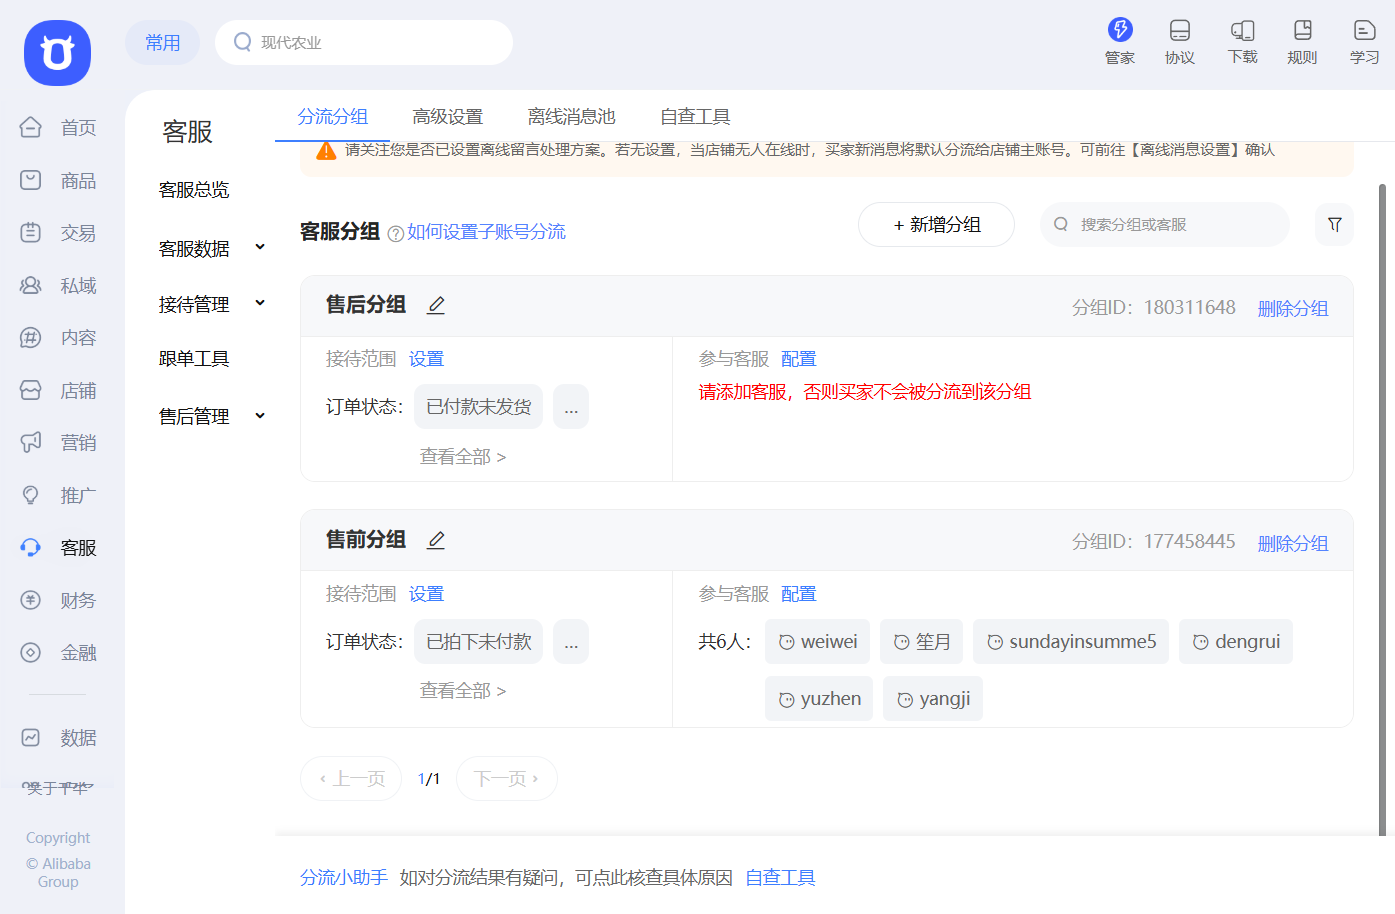This screenshot has height=914, width=1395.
Task: Go to 首页 in the left sidebar
Action: point(58,128)
